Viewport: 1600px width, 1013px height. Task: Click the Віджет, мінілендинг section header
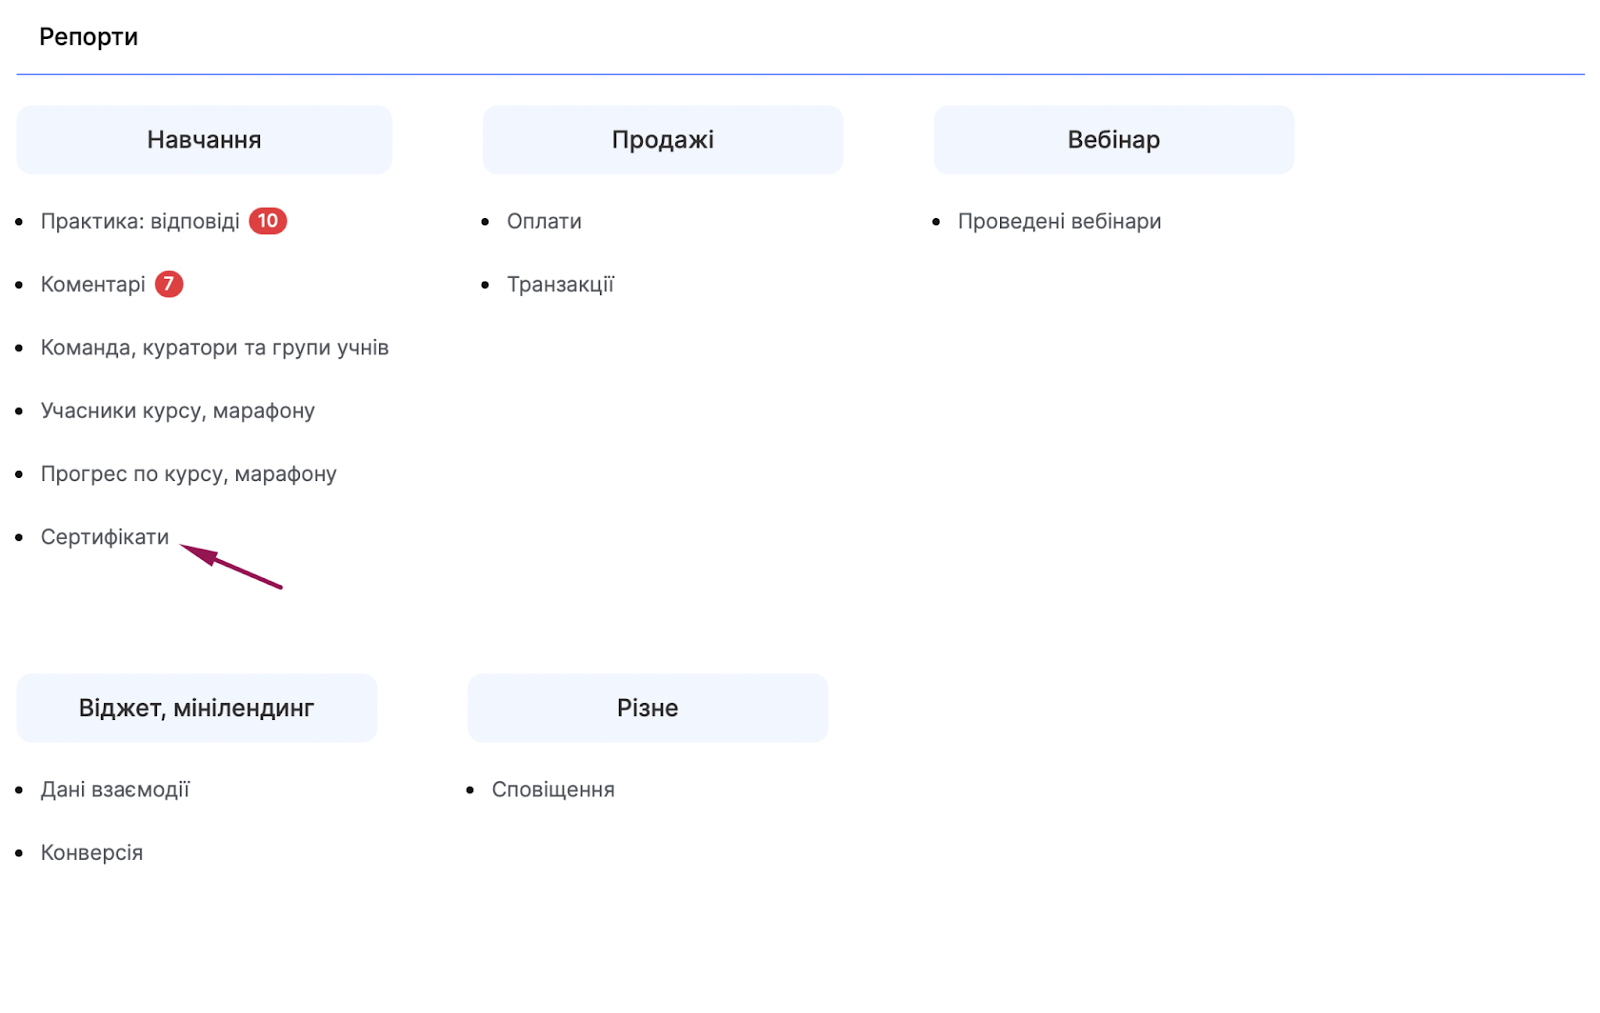196,708
